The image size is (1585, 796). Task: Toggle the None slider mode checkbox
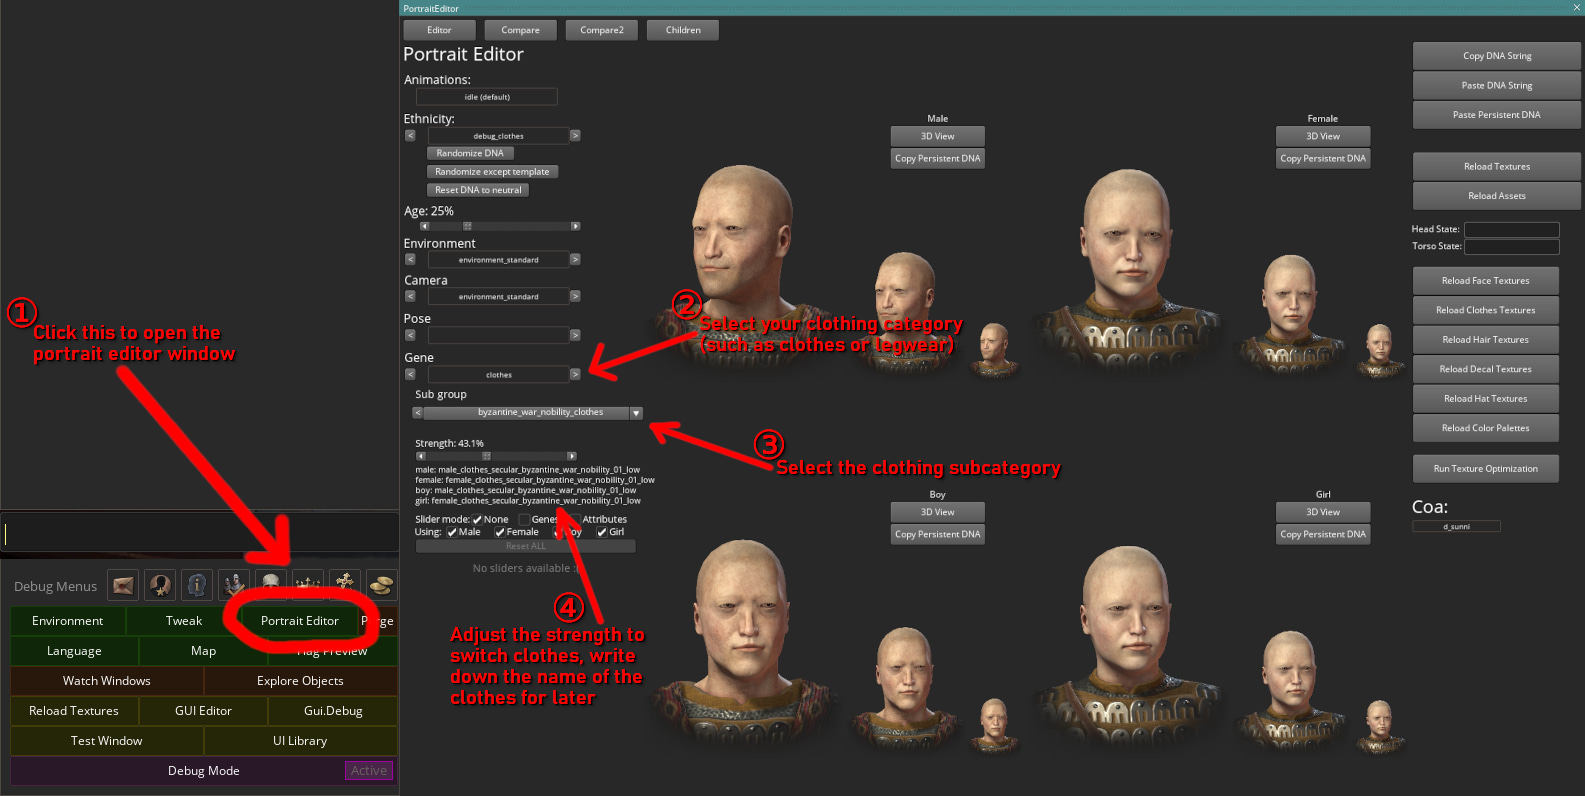click(477, 519)
